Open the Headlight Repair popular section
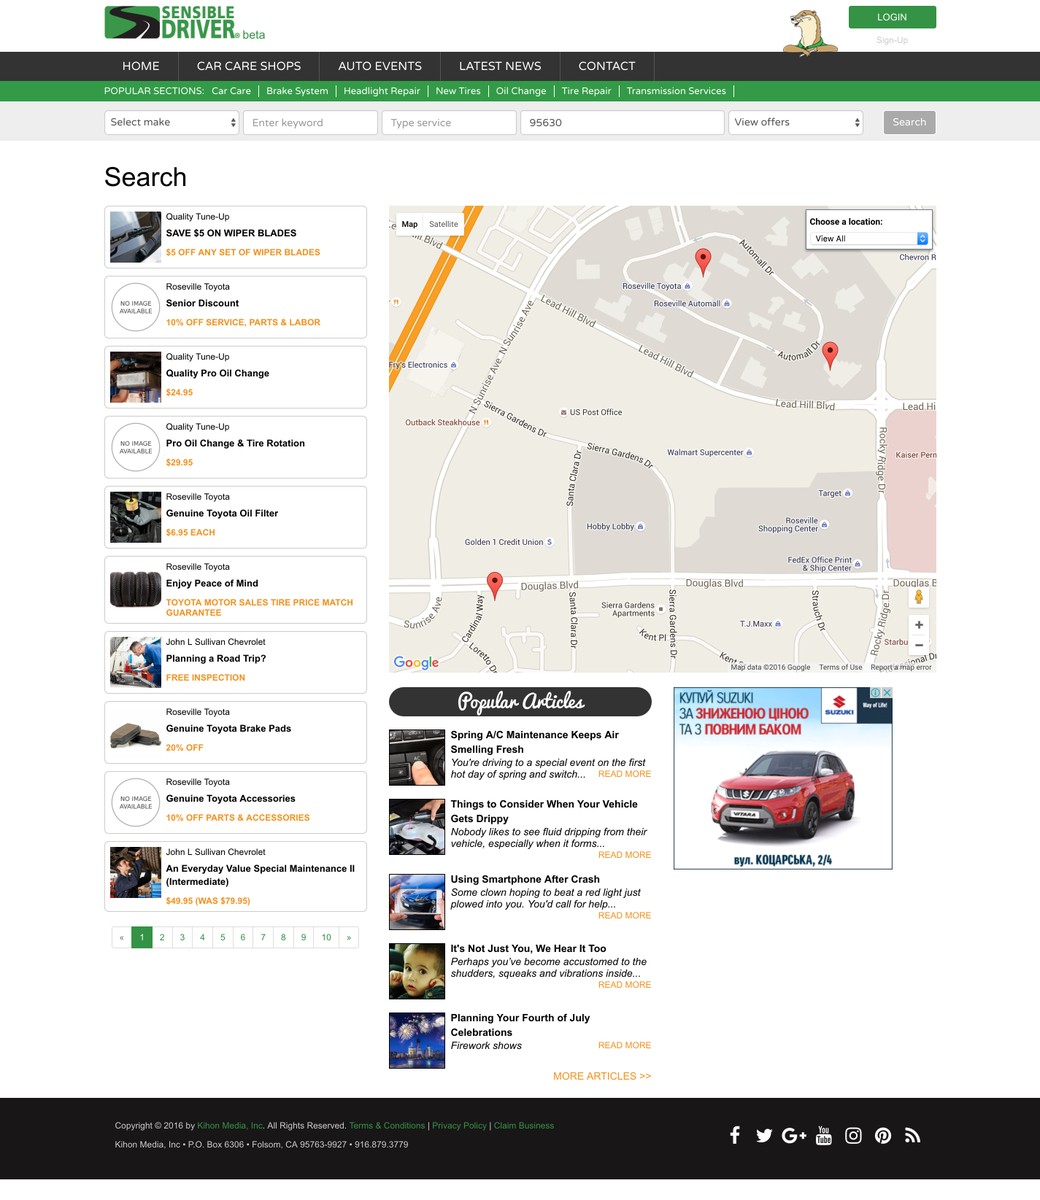 [x=382, y=91]
